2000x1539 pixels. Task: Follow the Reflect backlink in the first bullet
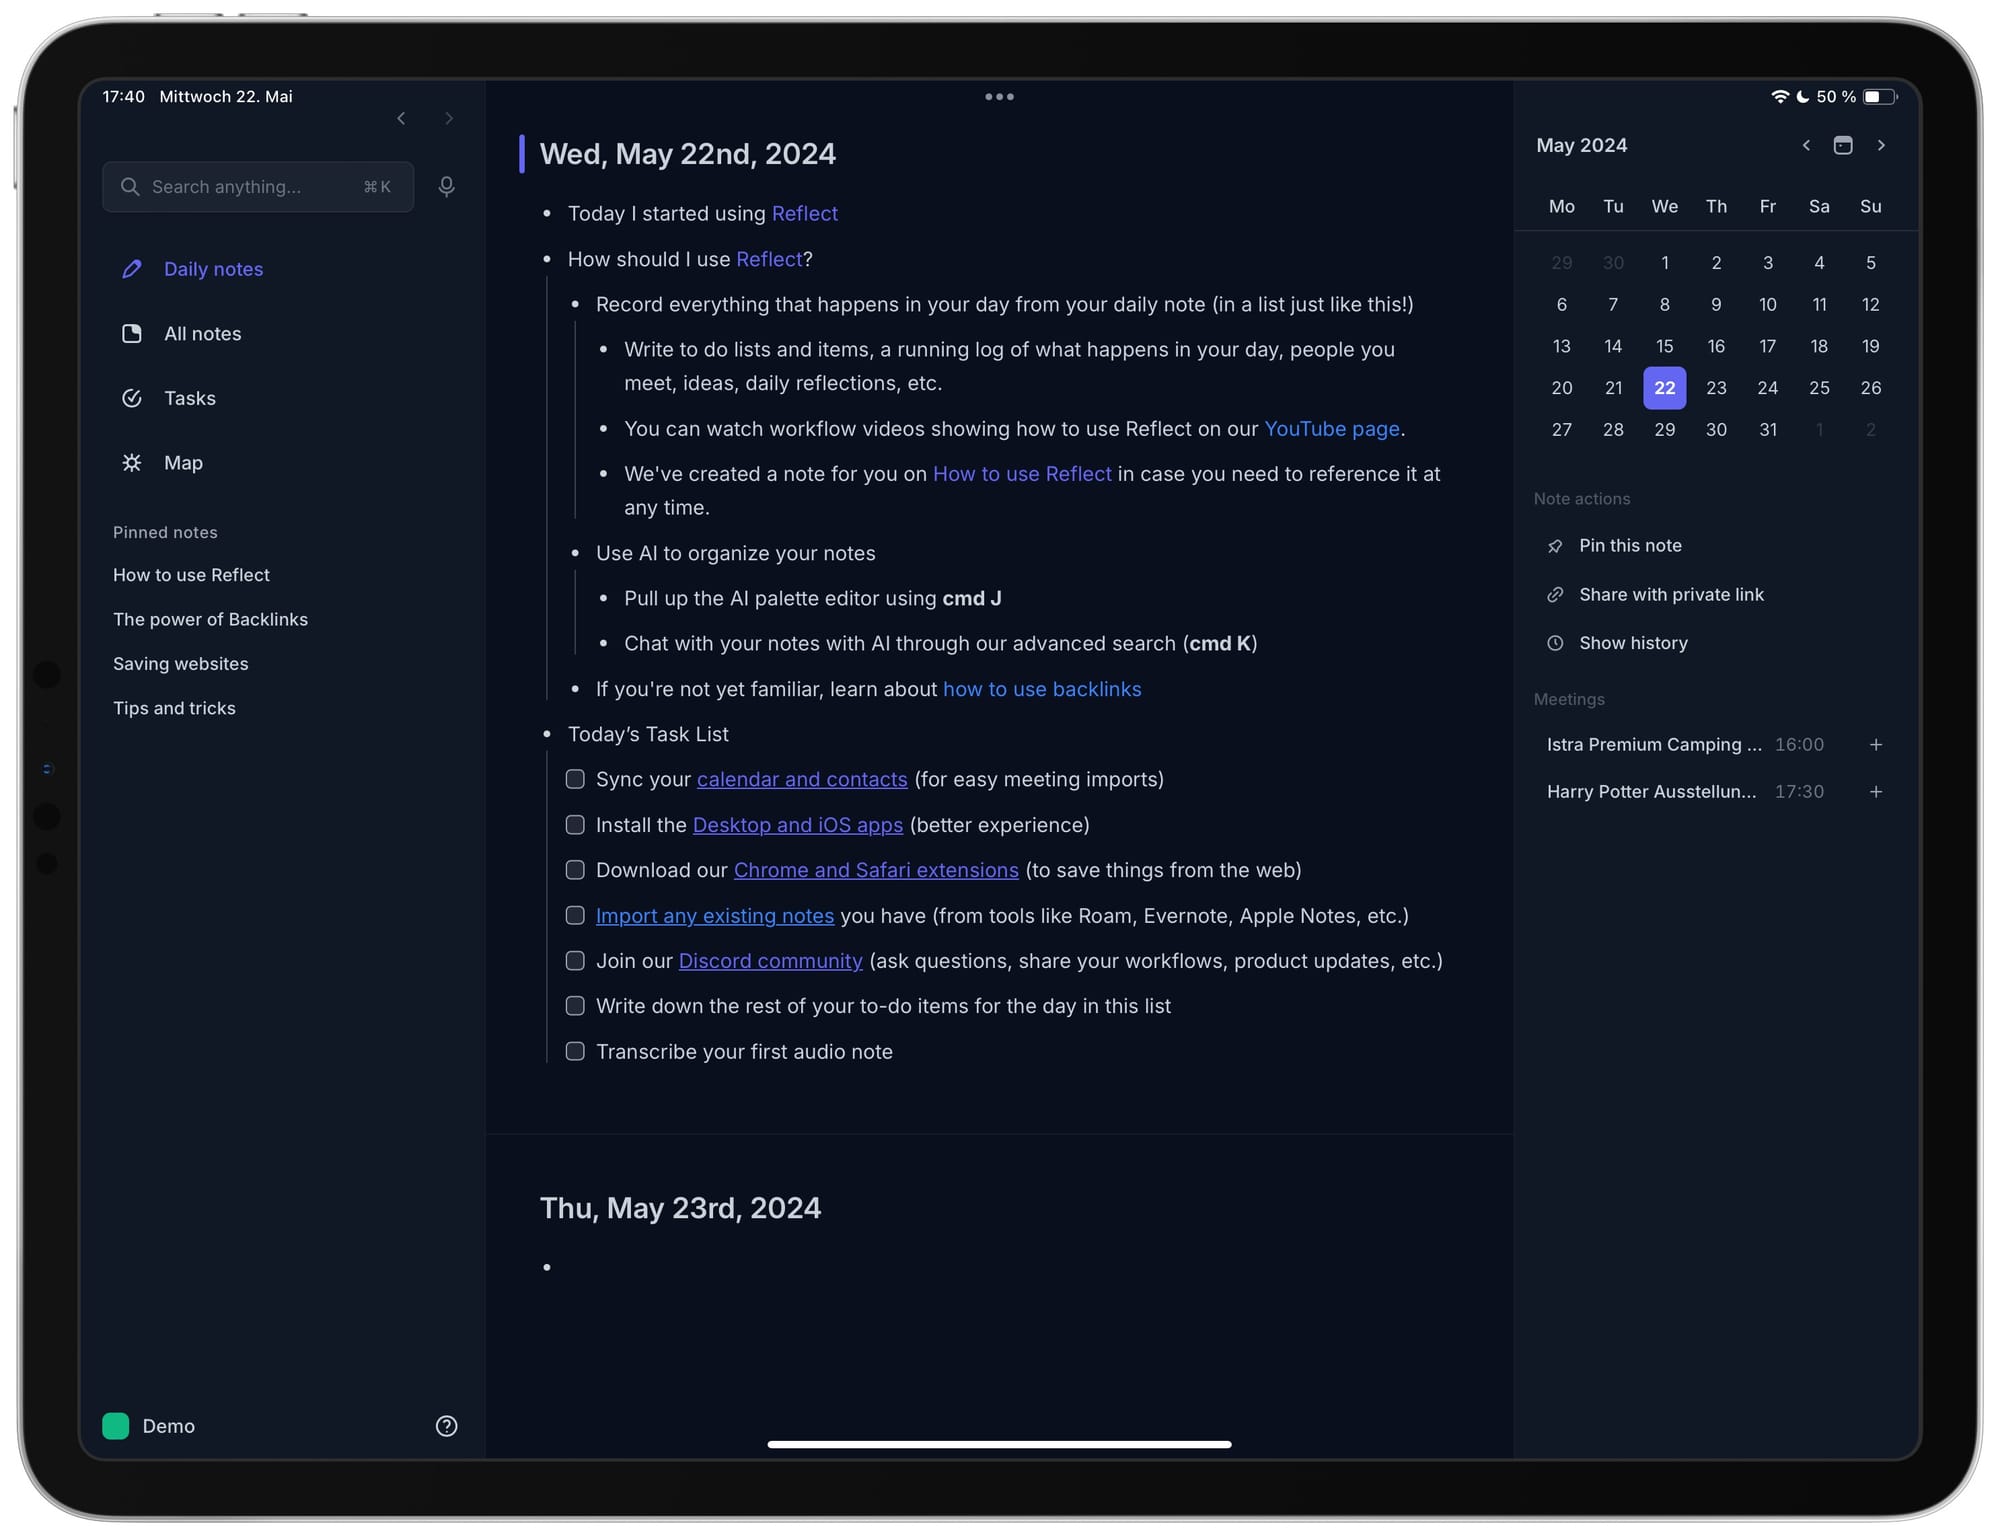pyautogui.click(x=805, y=214)
